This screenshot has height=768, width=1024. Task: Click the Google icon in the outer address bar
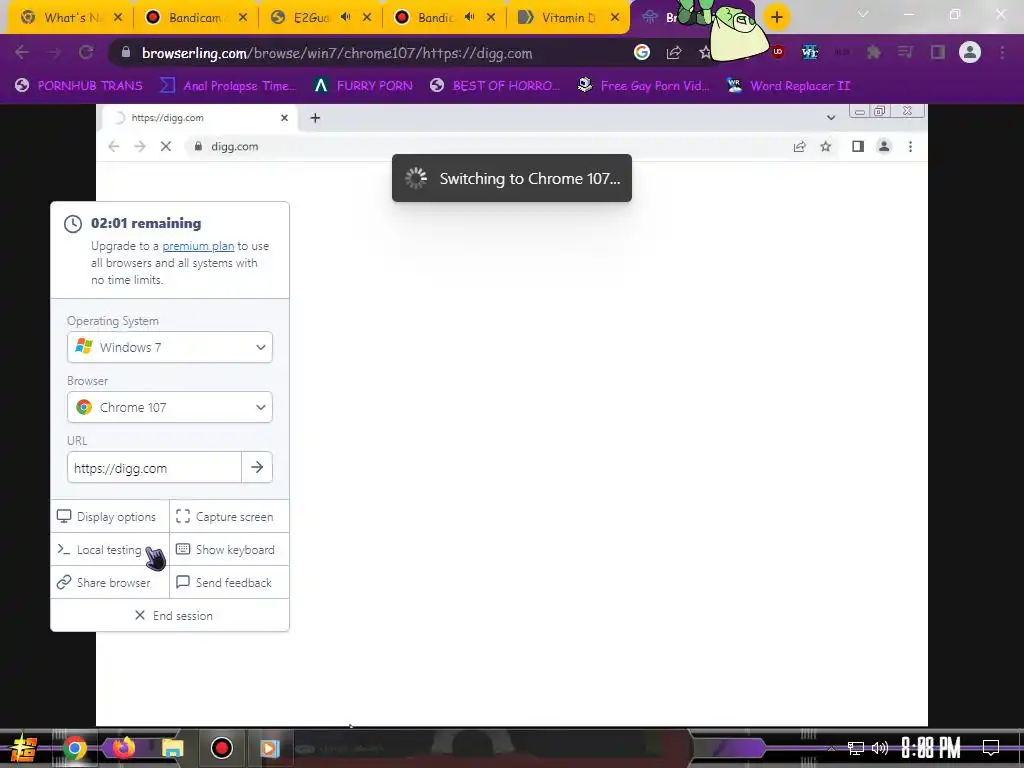point(642,52)
